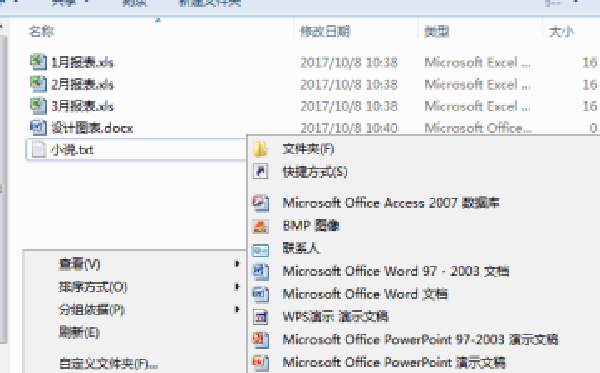Expand the 分组依据(P) submenu arrow
The image size is (600, 373).
click(237, 309)
